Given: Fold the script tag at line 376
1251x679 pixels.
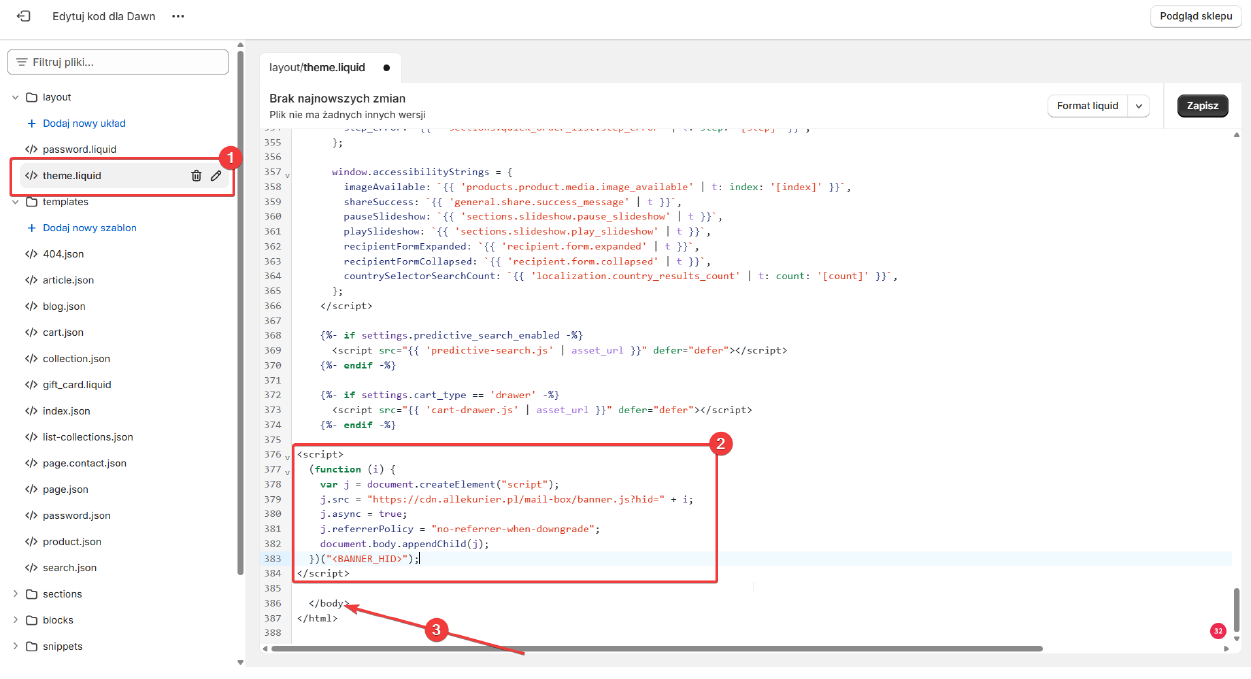Looking at the screenshot, I should [x=288, y=457].
